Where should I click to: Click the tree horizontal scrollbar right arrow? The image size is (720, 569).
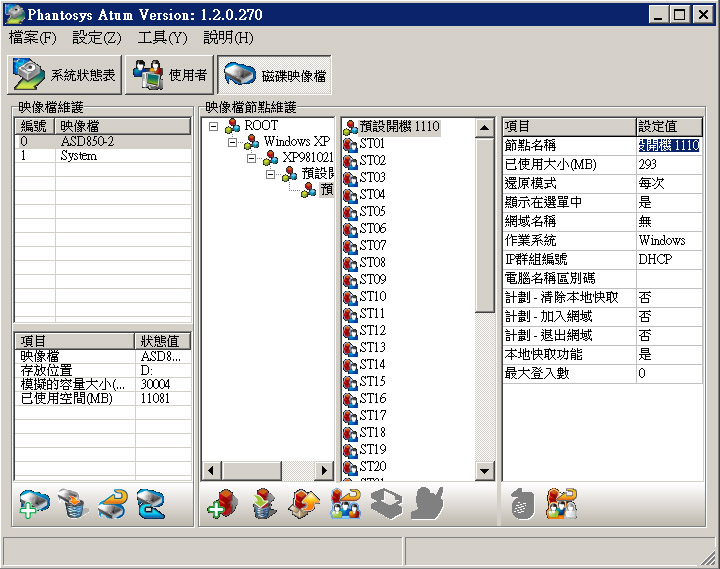pyautogui.click(x=324, y=470)
